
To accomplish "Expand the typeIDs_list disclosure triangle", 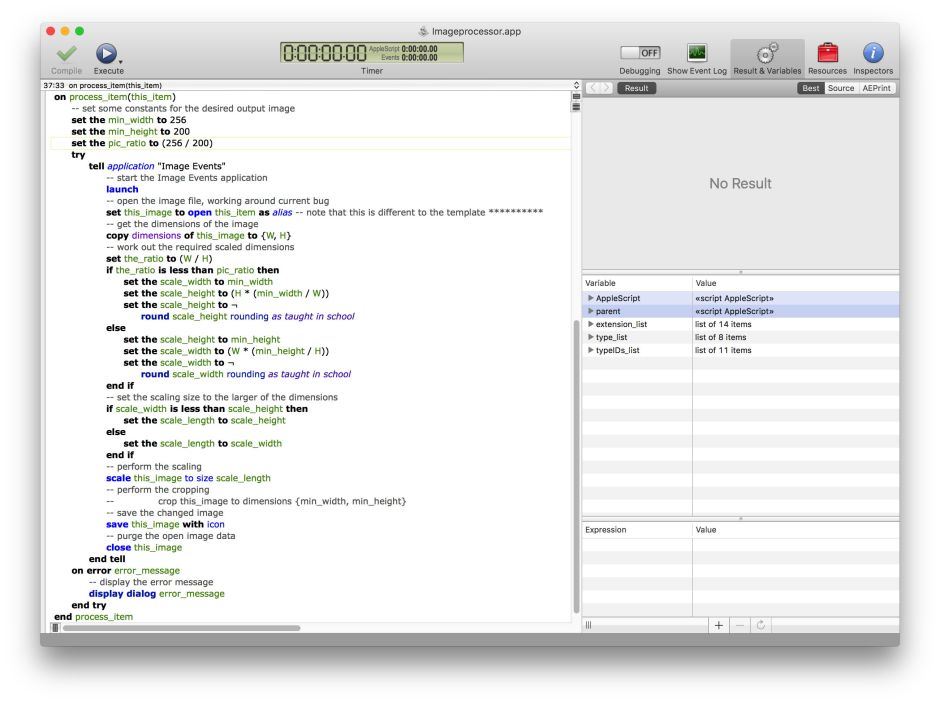I will tap(591, 350).
